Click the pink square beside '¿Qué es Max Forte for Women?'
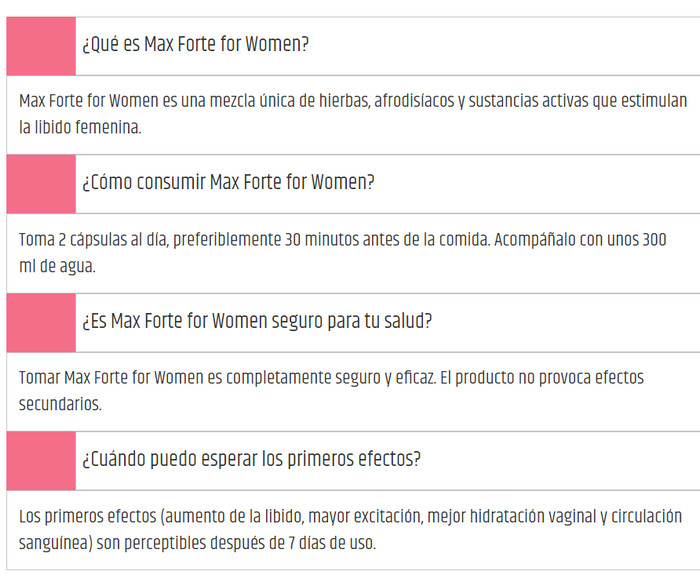The image size is (700, 579). coord(41,46)
